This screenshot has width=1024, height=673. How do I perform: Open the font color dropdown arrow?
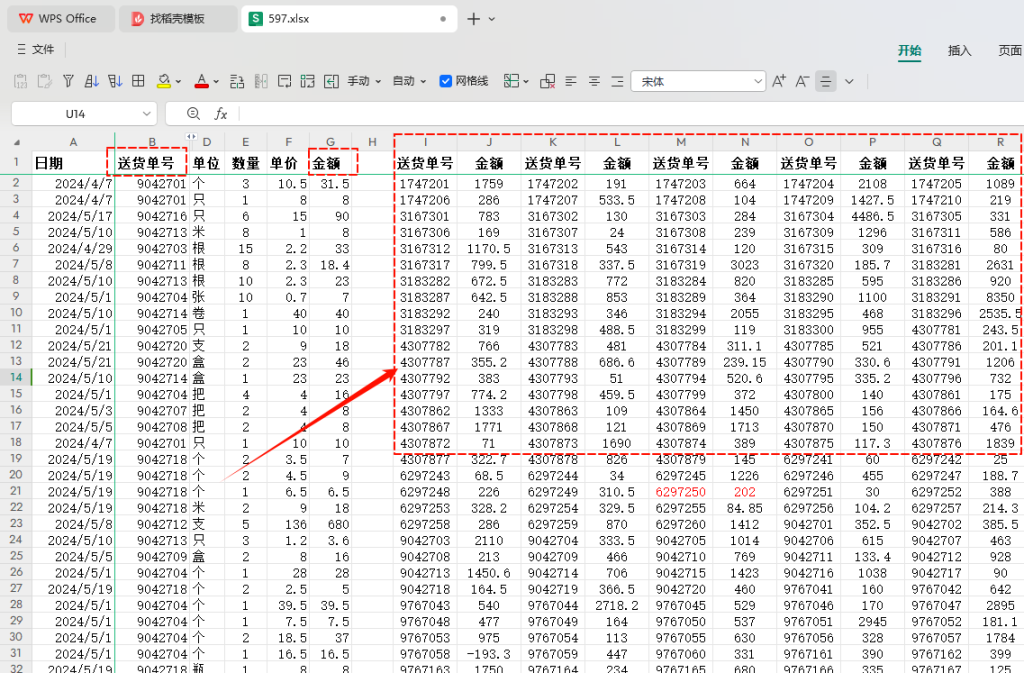point(216,82)
